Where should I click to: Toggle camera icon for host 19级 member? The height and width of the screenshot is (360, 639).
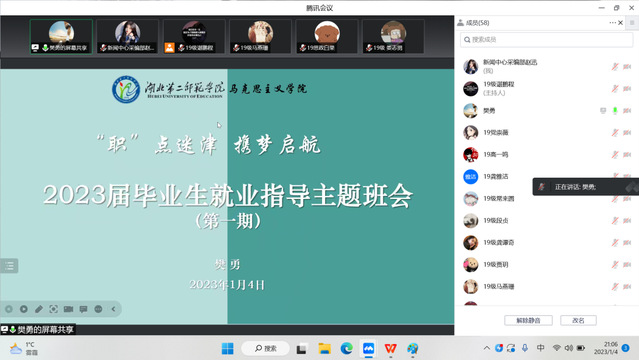coord(627,88)
